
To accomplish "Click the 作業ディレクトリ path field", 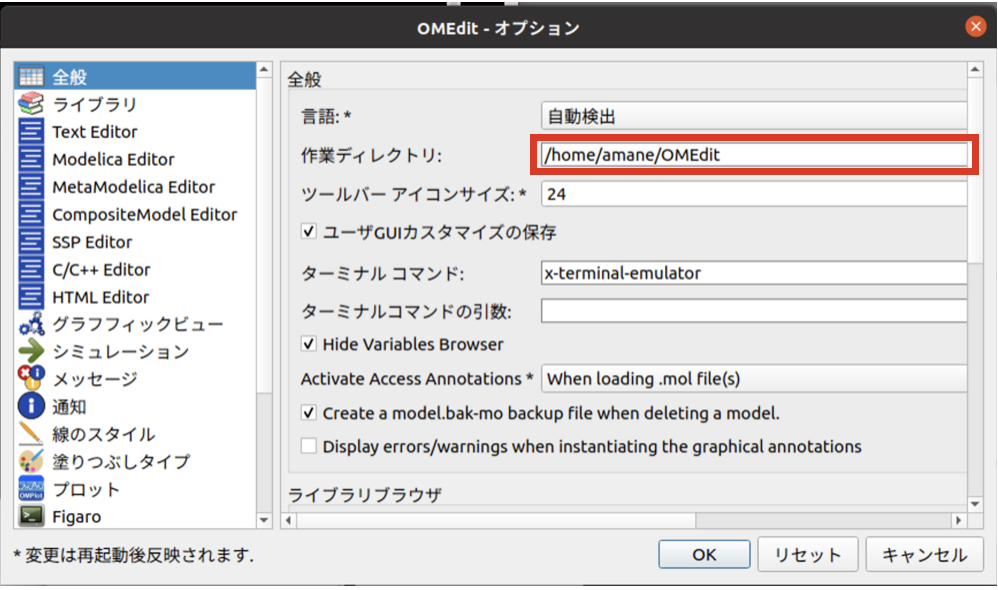I will (x=754, y=155).
